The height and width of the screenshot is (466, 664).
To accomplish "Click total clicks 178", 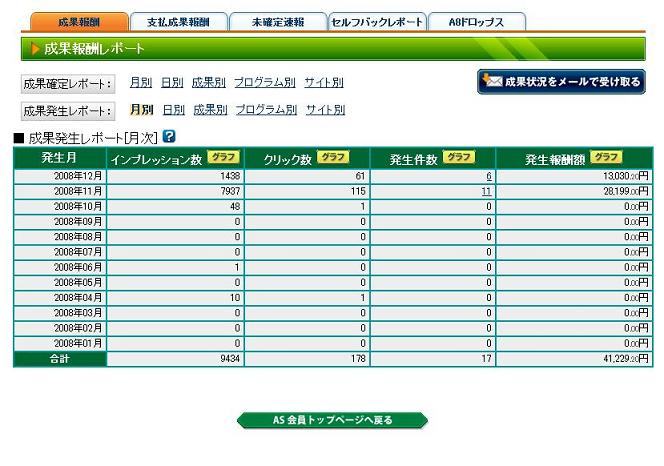I will point(358,359).
